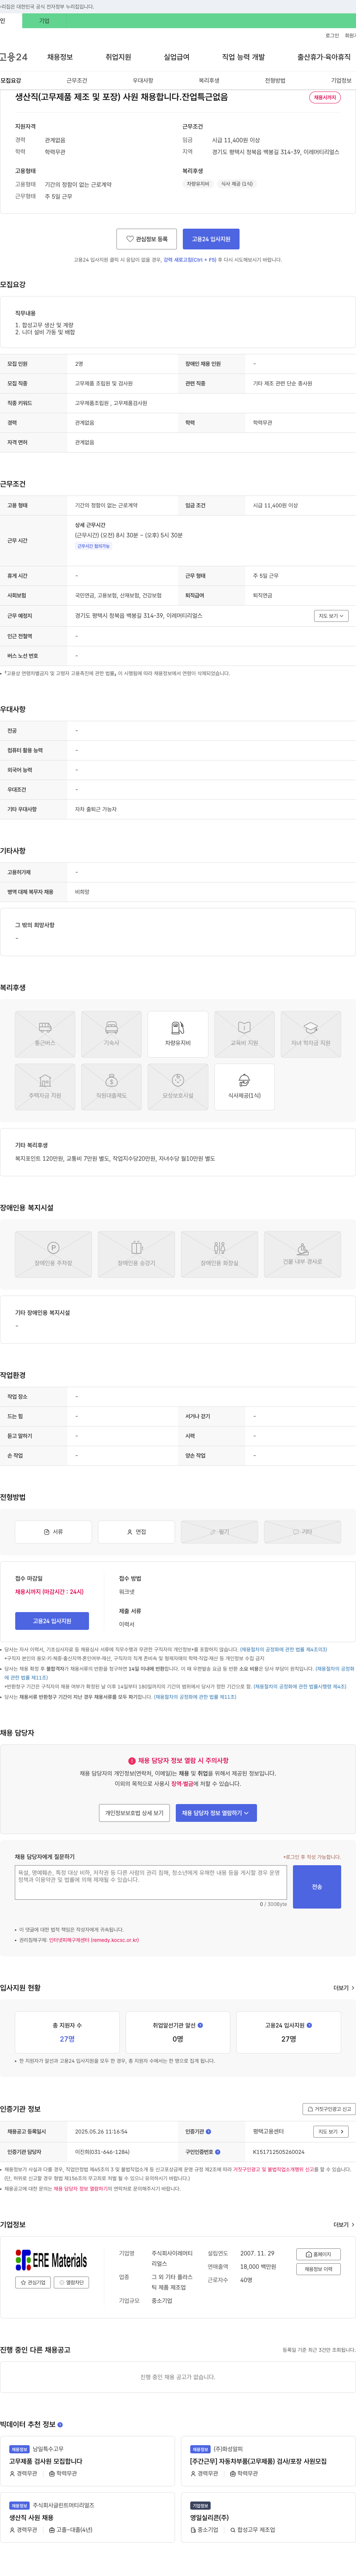Click info icon beside 빅데이터 추천 정보

60,2424
